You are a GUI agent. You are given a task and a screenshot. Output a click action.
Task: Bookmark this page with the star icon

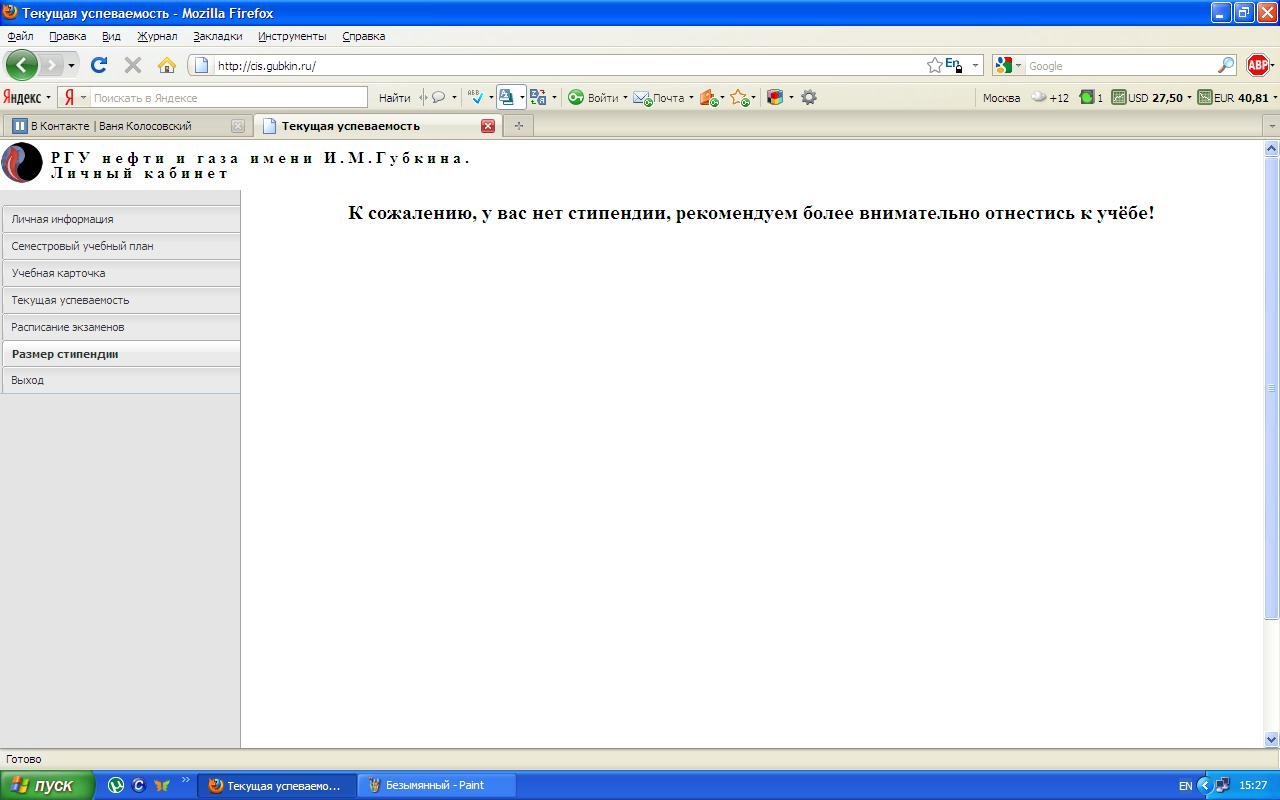point(934,65)
